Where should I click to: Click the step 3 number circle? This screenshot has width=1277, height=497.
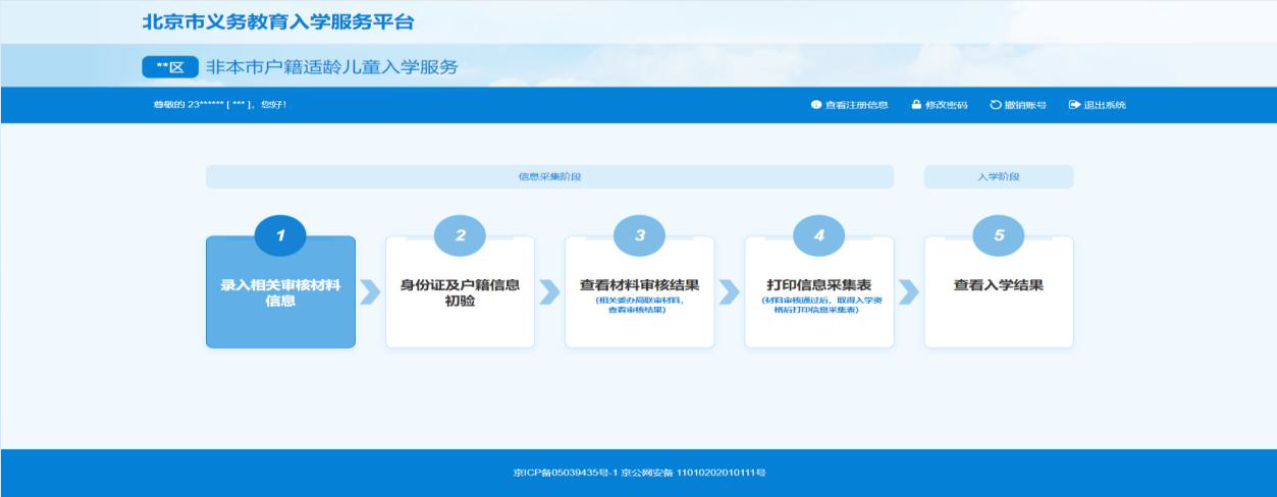point(640,236)
